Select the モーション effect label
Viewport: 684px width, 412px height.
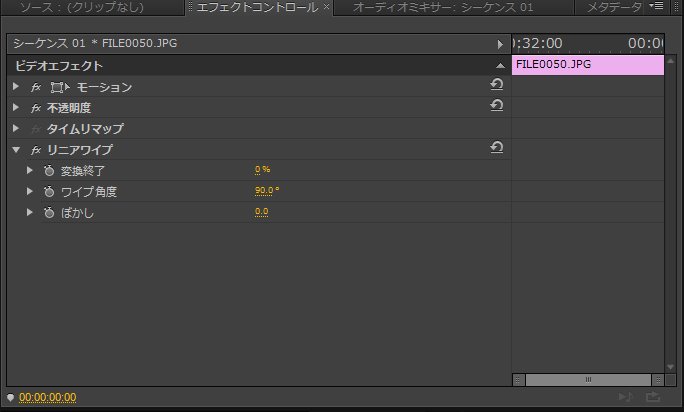105,87
